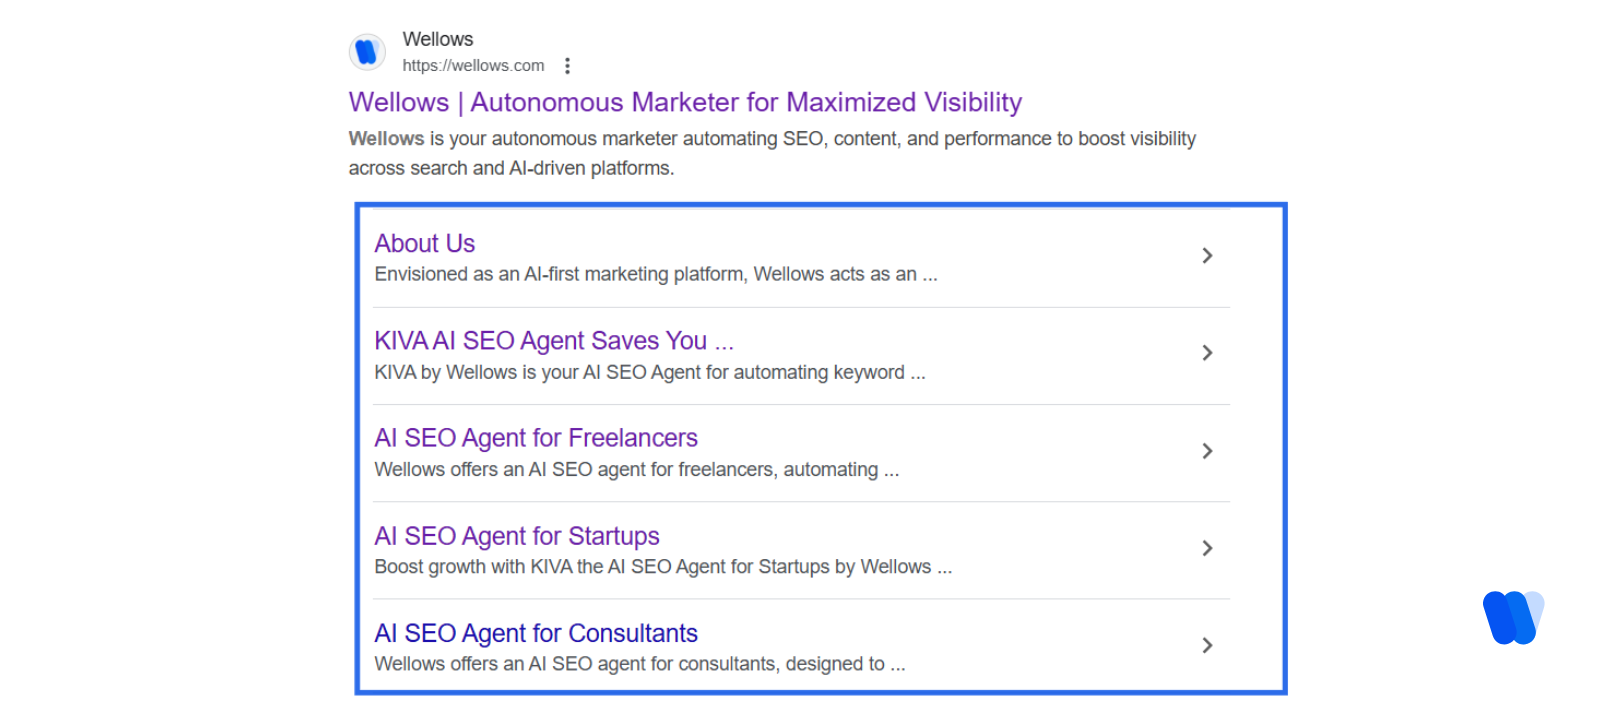Screen dimensions: 1605x707
Task: Click the Wellows site name above URL
Action: pyautogui.click(x=437, y=40)
